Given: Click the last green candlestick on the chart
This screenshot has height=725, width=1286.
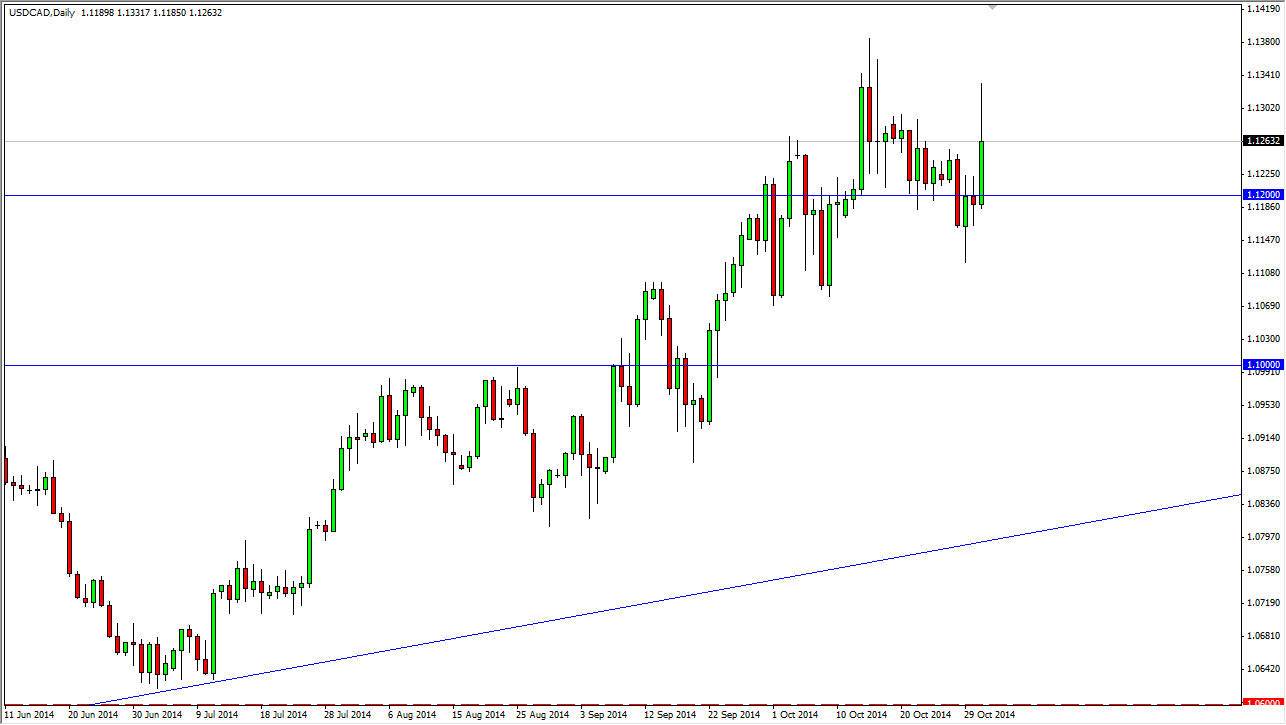Looking at the screenshot, I should tap(982, 170).
